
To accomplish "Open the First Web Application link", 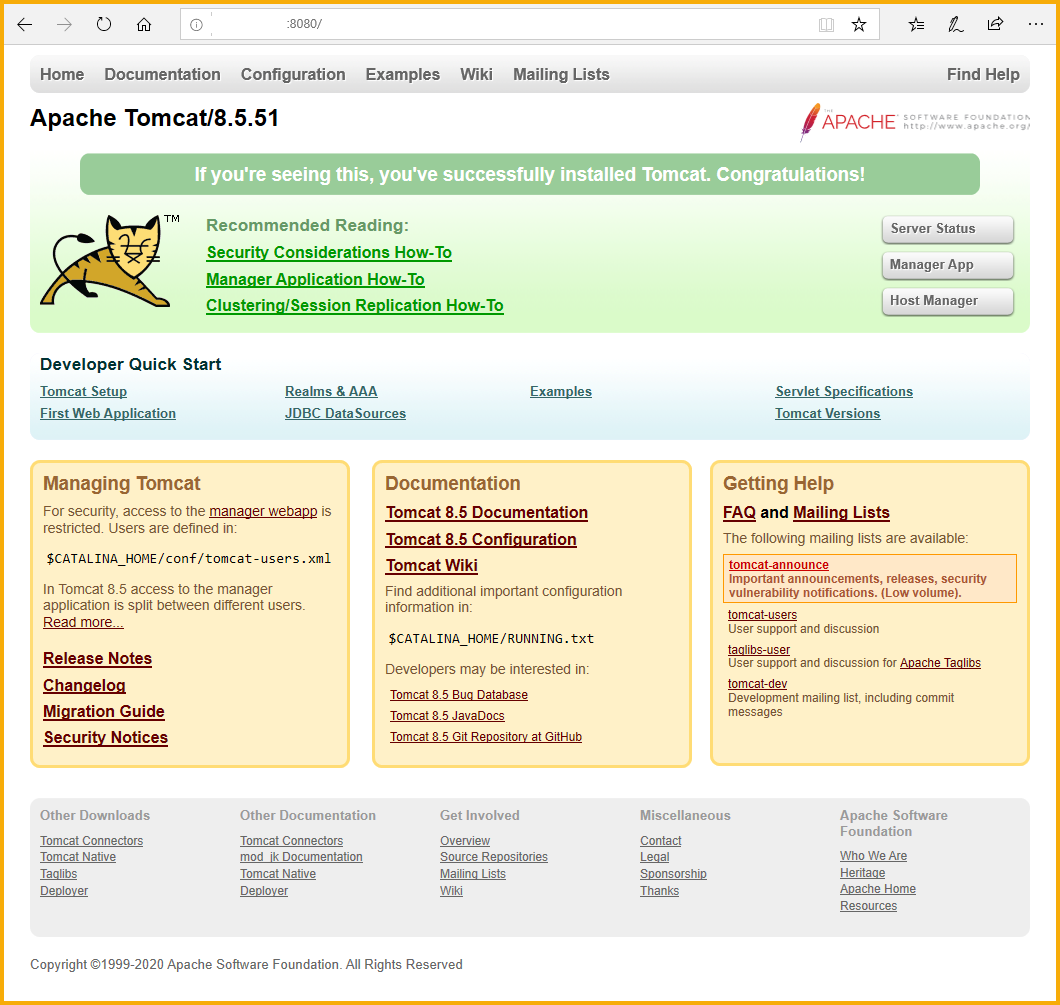I will tap(107, 413).
